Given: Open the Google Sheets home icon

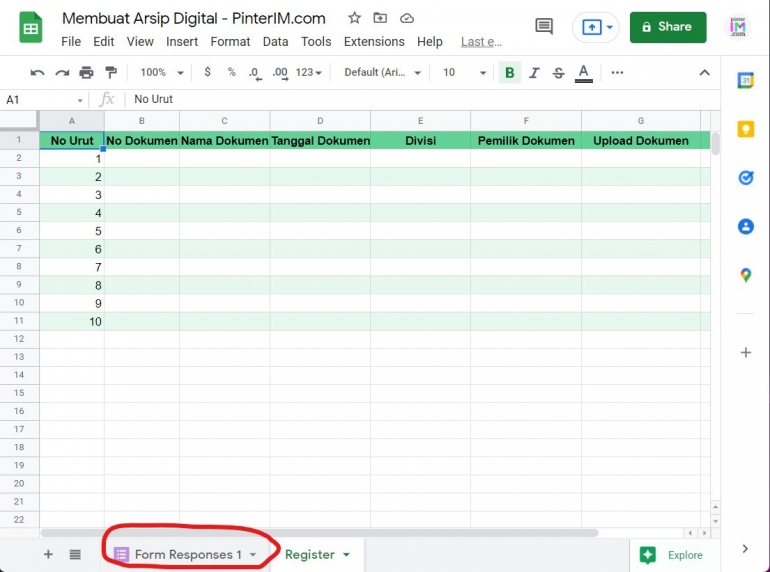Looking at the screenshot, I should coord(30,27).
